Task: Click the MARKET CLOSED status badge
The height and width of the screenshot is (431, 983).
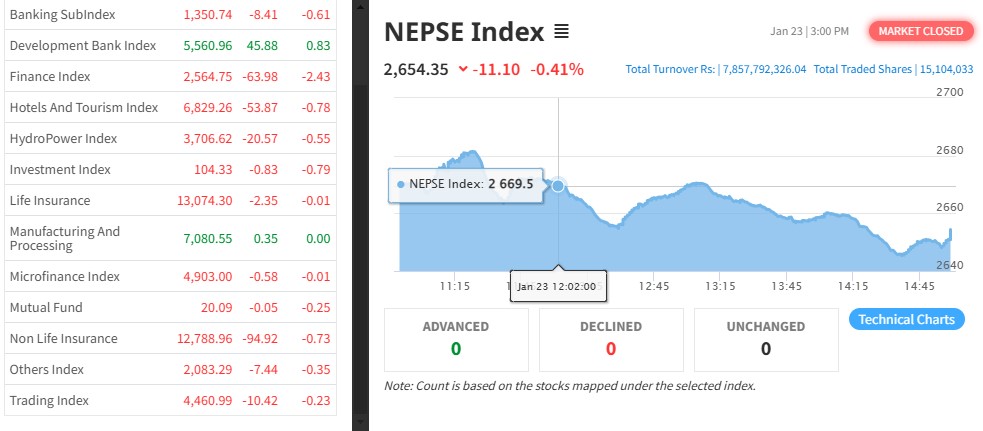Action: [921, 31]
